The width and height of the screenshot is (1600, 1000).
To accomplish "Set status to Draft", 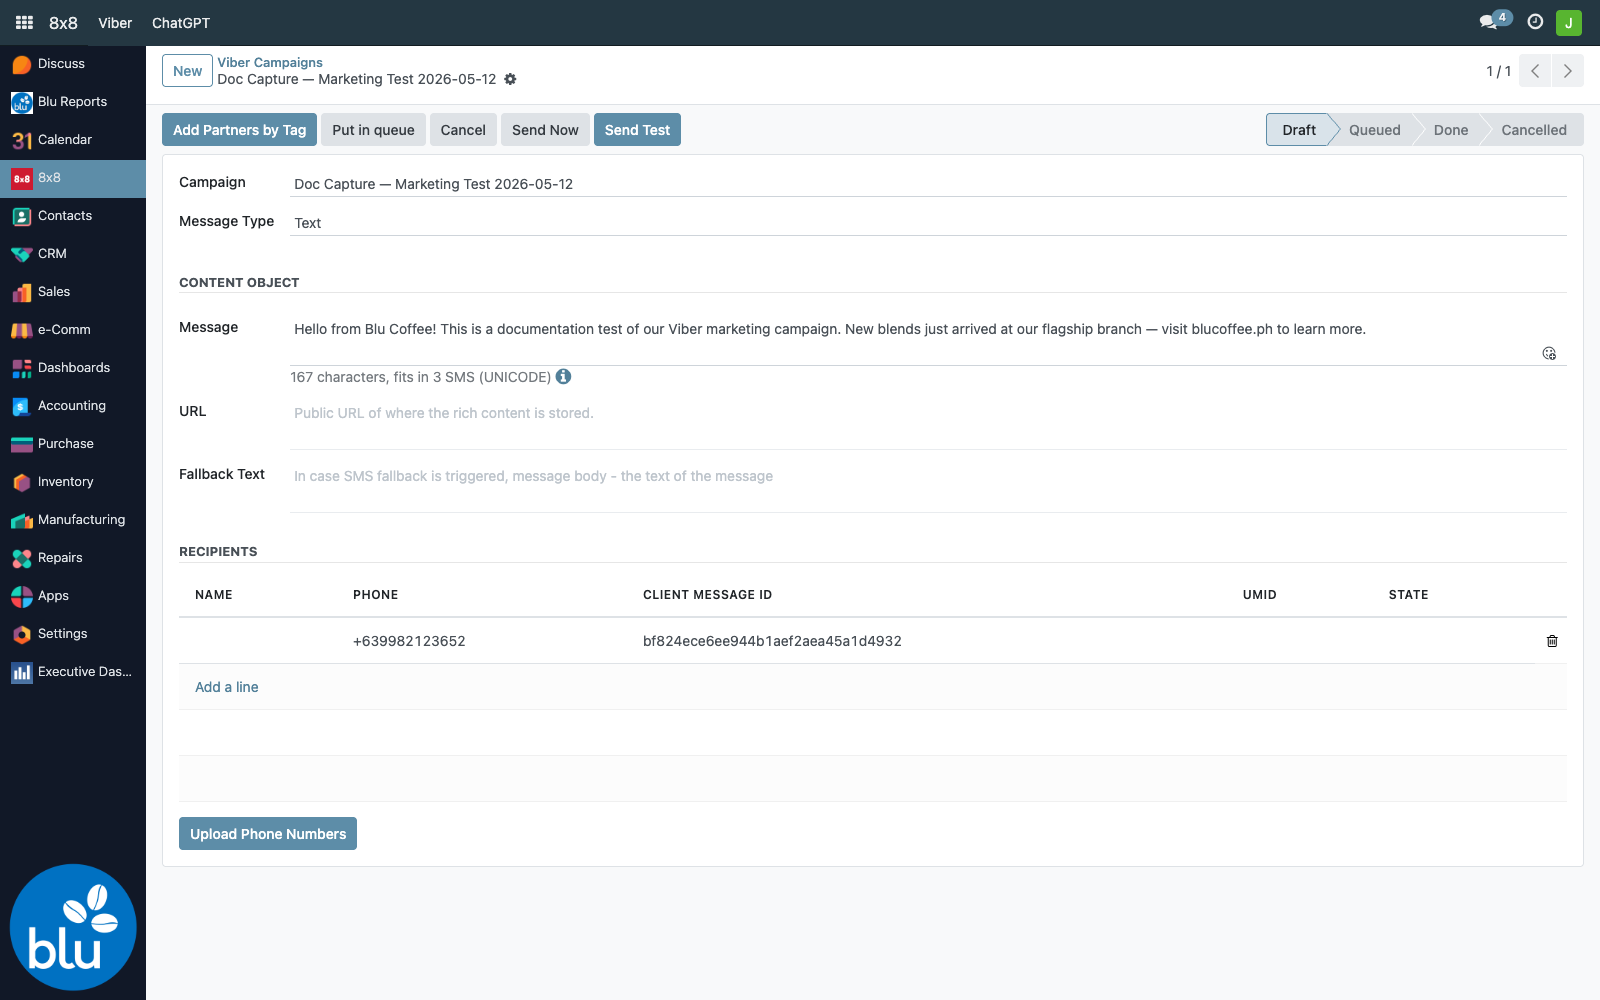I will tap(1298, 130).
